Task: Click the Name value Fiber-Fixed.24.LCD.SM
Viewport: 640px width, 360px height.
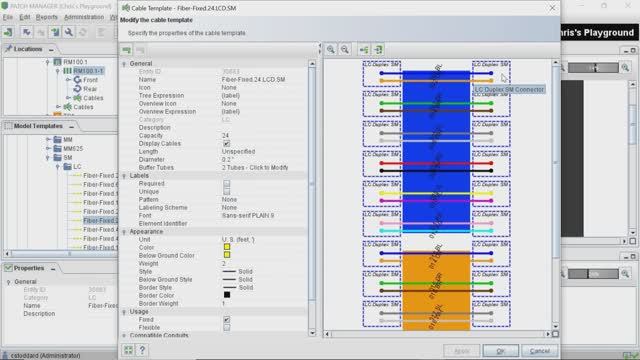Action: click(253, 80)
